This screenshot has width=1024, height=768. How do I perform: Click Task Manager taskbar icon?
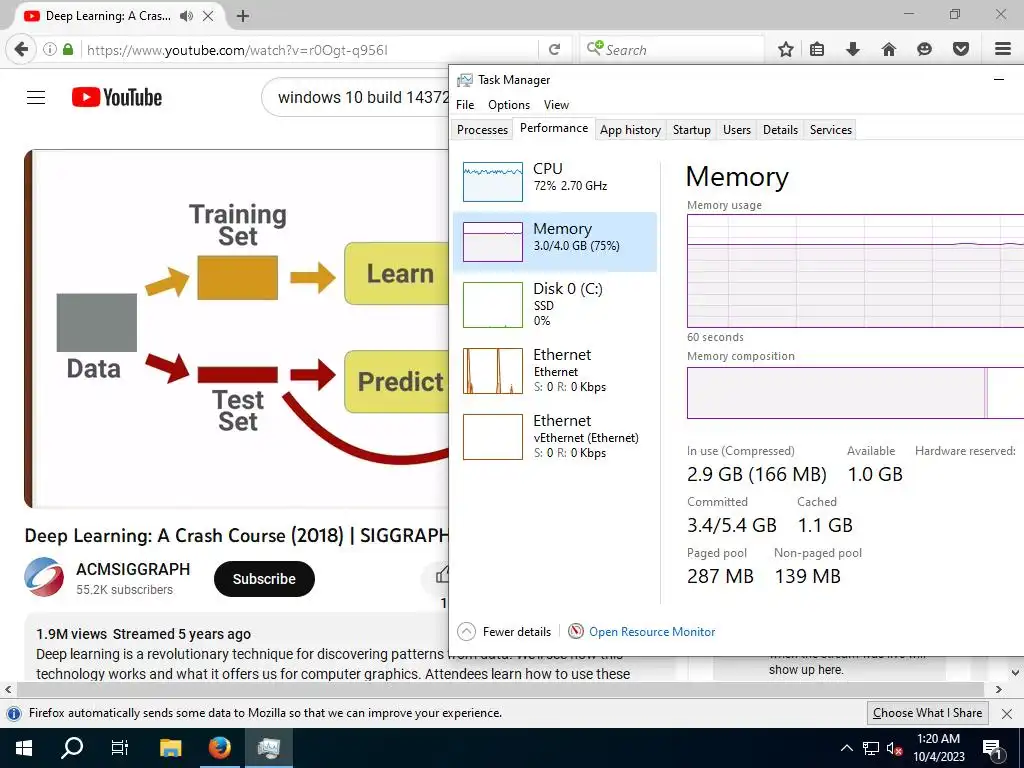(x=268, y=748)
